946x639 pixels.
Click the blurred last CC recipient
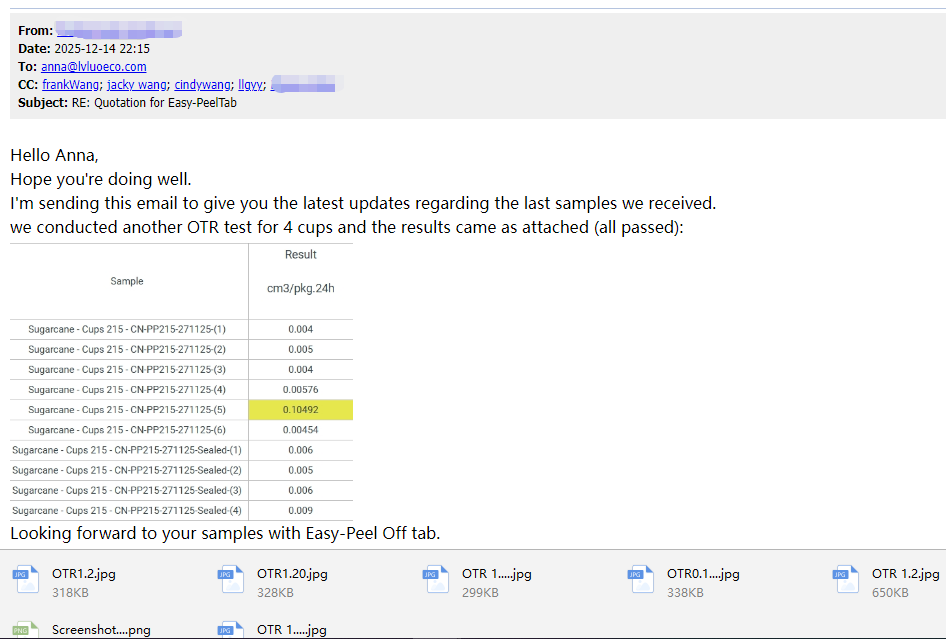[x=307, y=85]
